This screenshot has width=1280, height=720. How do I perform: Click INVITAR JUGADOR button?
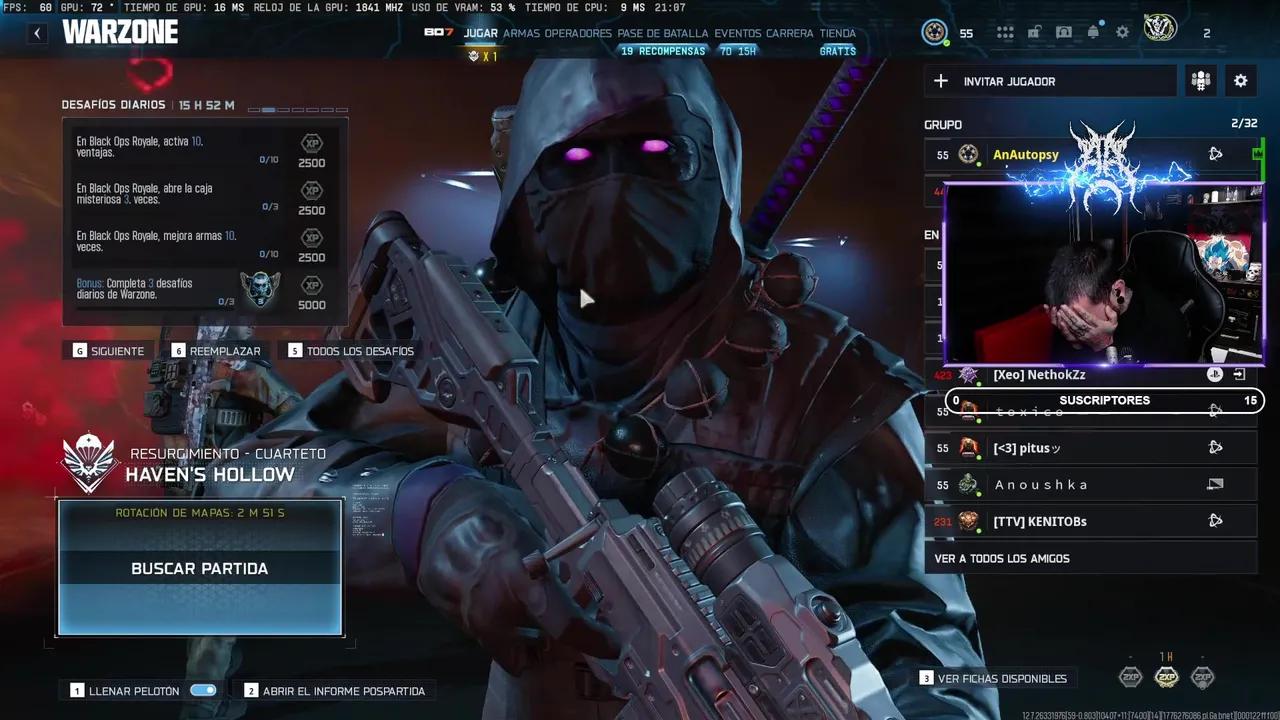pyautogui.click(x=1050, y=81)
